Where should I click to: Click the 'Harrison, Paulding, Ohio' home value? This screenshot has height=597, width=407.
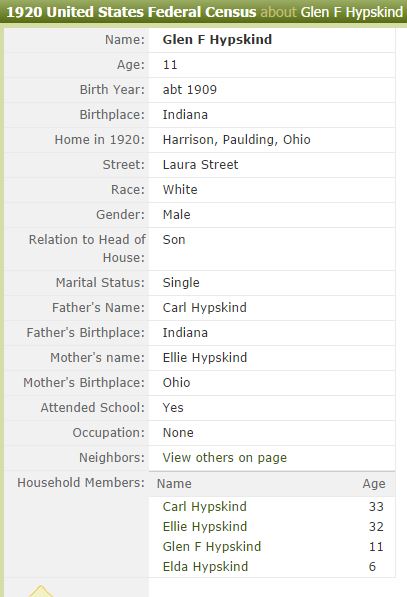tap(236, 140)
